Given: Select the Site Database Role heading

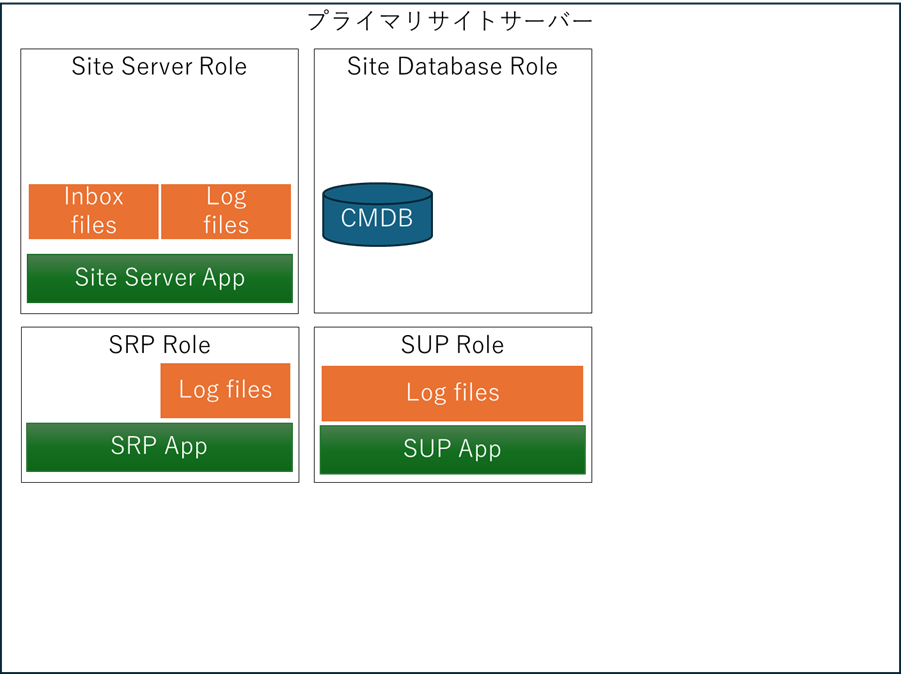Looking at the screenshot, I should [452, 66].
